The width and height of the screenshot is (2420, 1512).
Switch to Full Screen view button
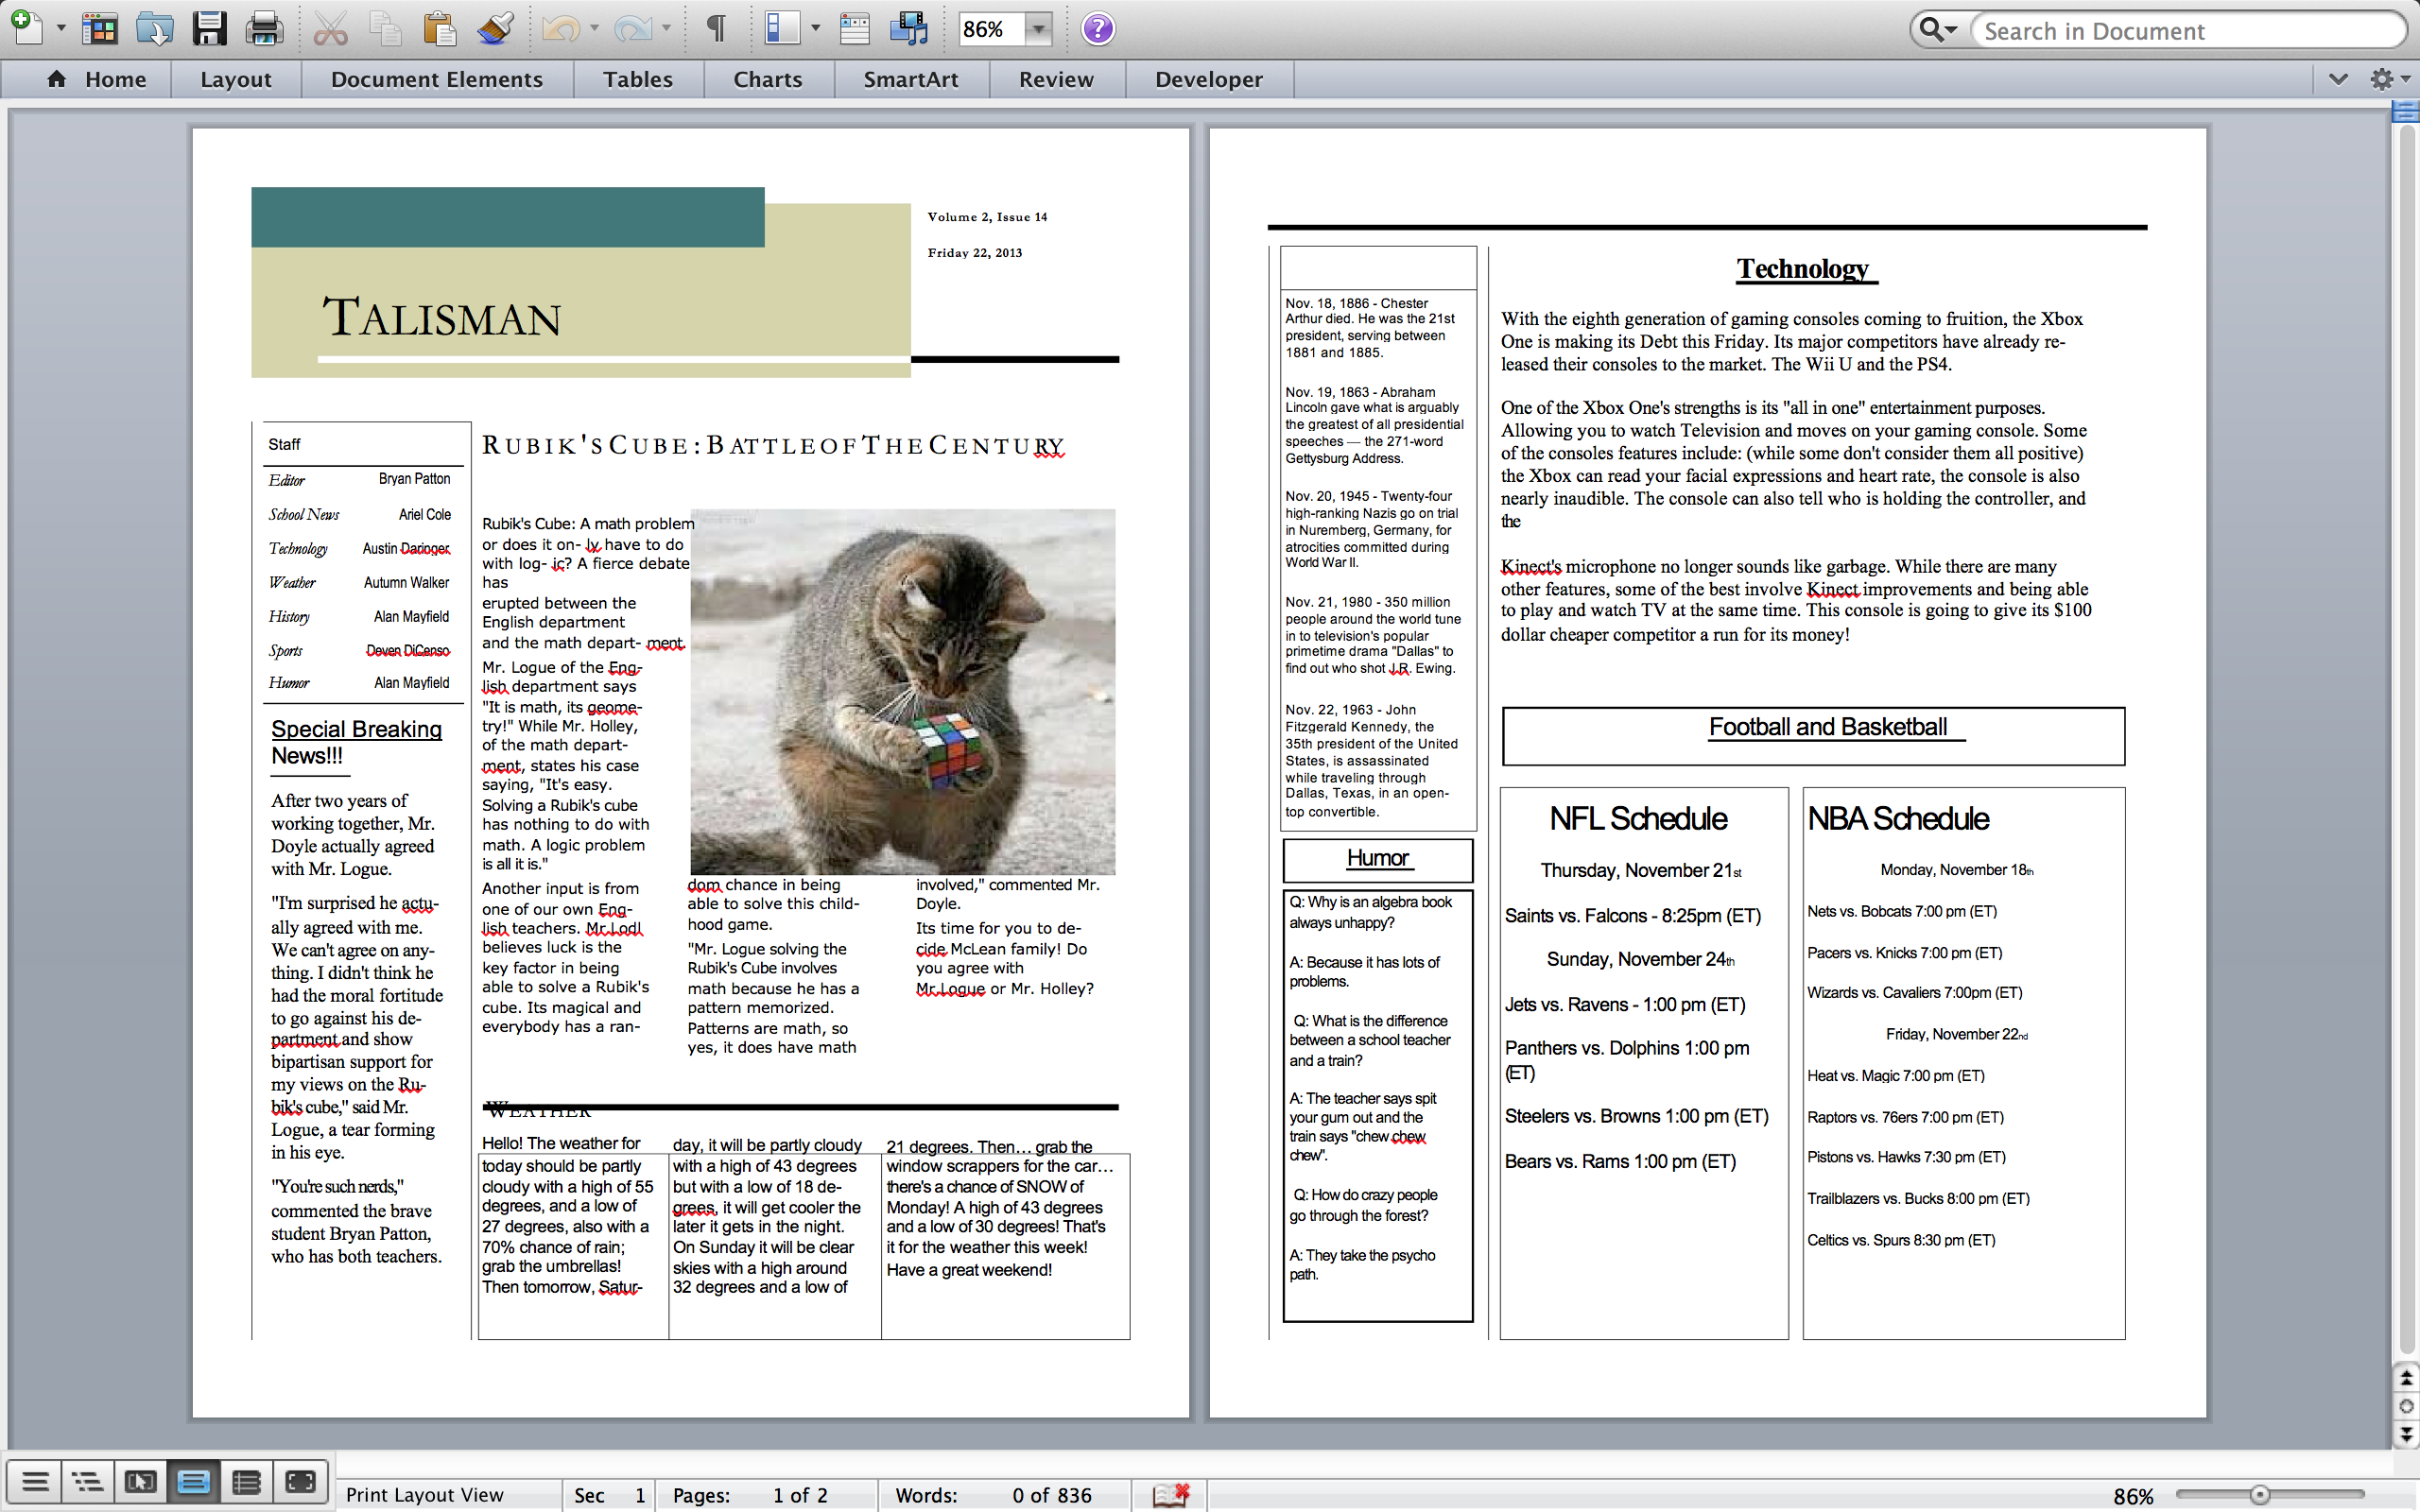click(300, 1481)
